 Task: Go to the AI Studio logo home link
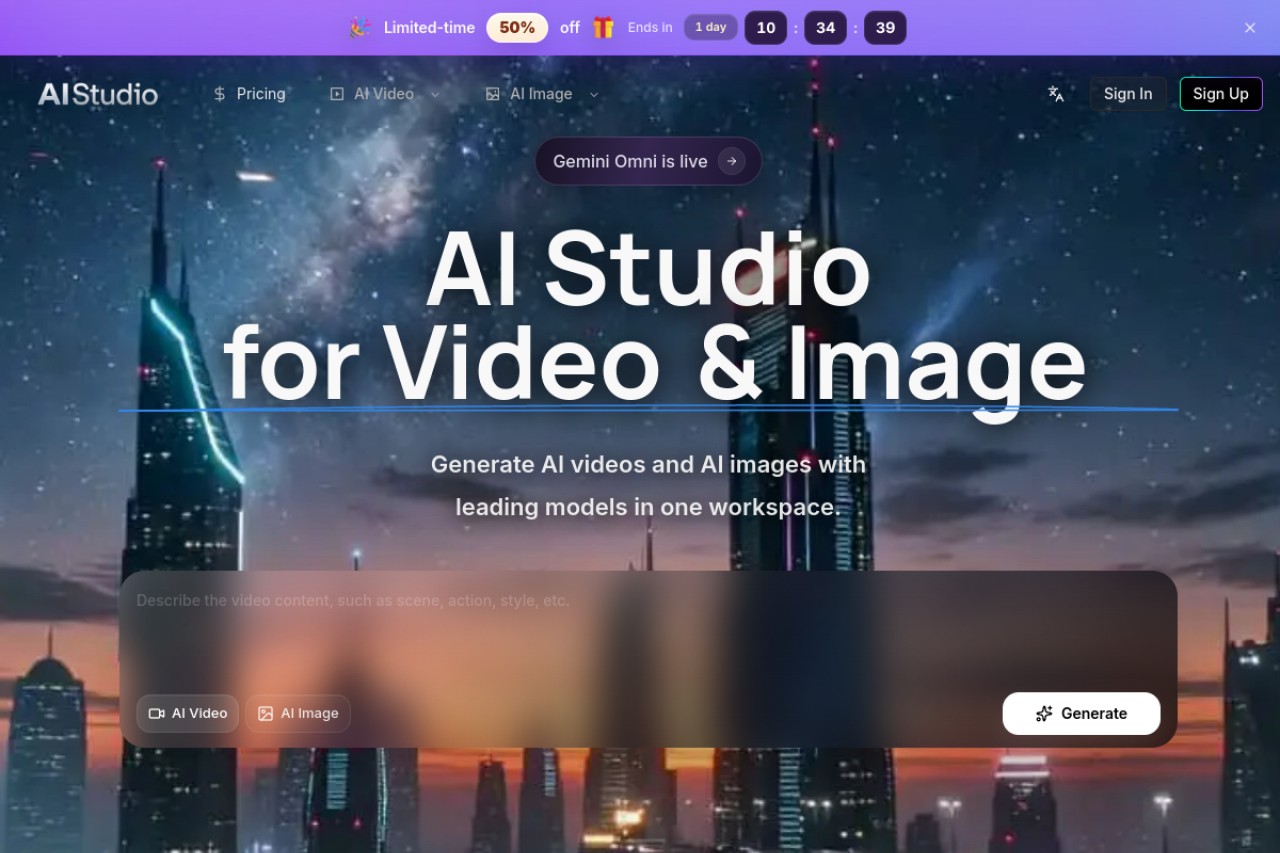pos(98,94)
